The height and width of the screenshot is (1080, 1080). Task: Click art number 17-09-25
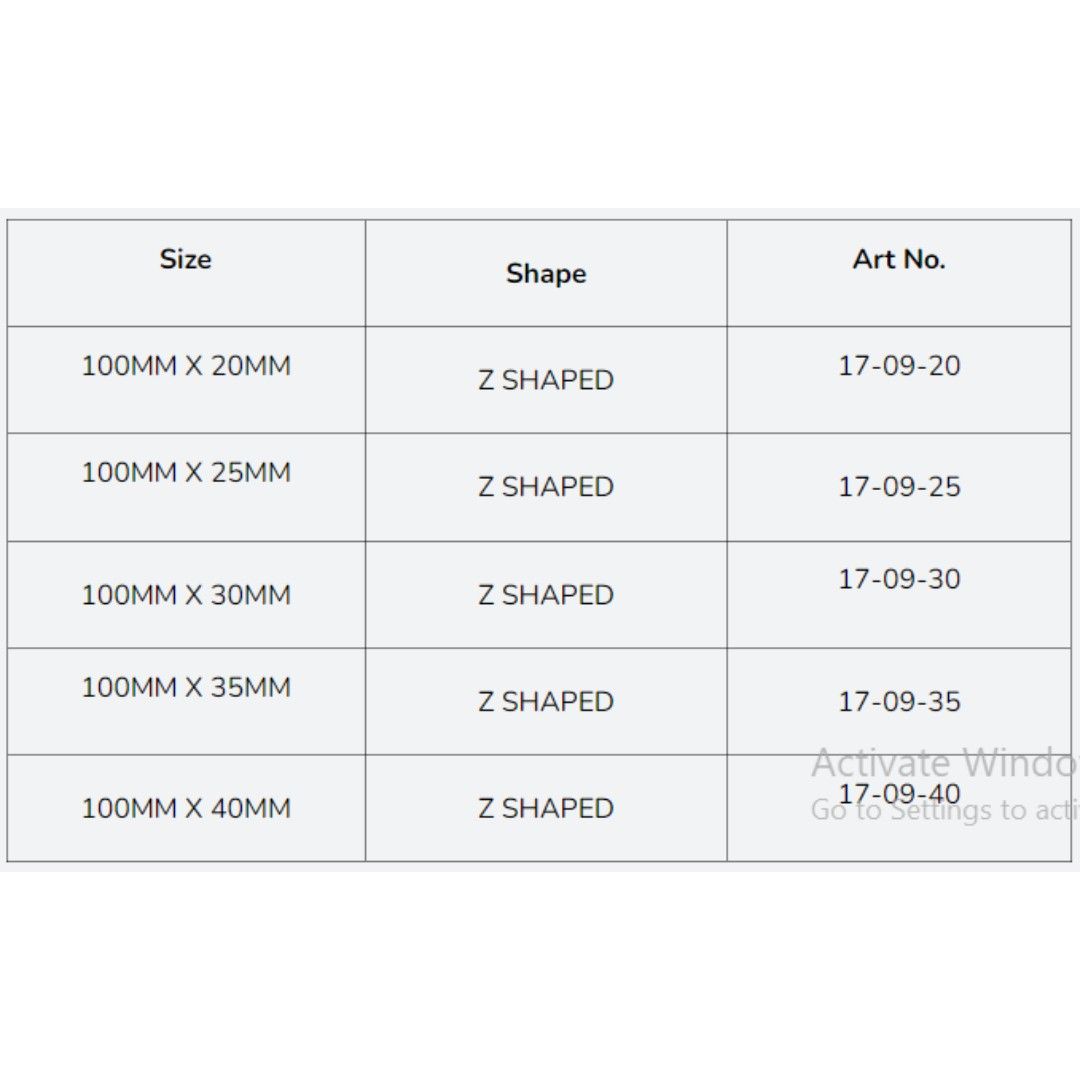point(899,487)
